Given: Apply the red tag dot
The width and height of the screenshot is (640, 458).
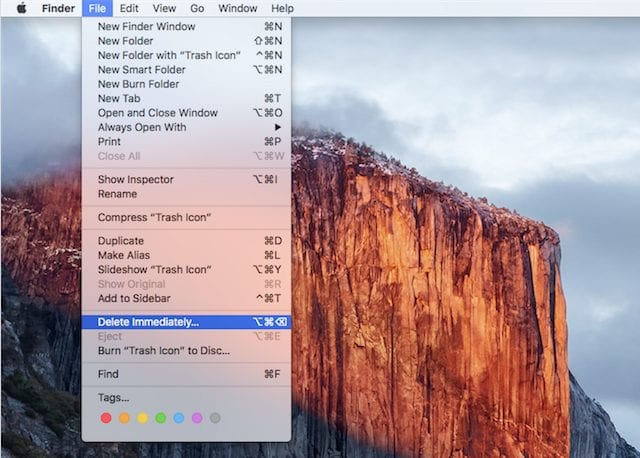Looking at the screenshot, I should [x=106, y=418].
